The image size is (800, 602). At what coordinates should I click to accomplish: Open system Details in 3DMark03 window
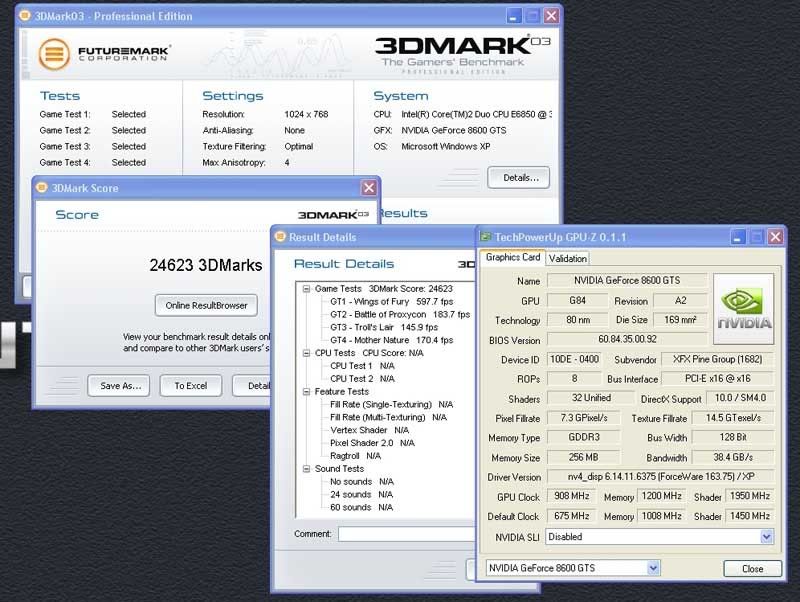518,178
